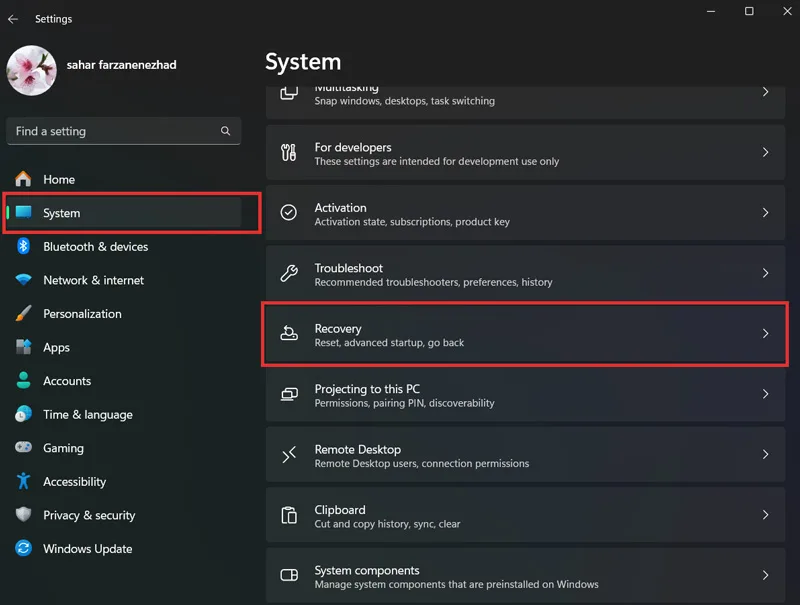Click the magnifier search icon
The image size is (800, 605).
pyautogui.click(x=225, y=131)
